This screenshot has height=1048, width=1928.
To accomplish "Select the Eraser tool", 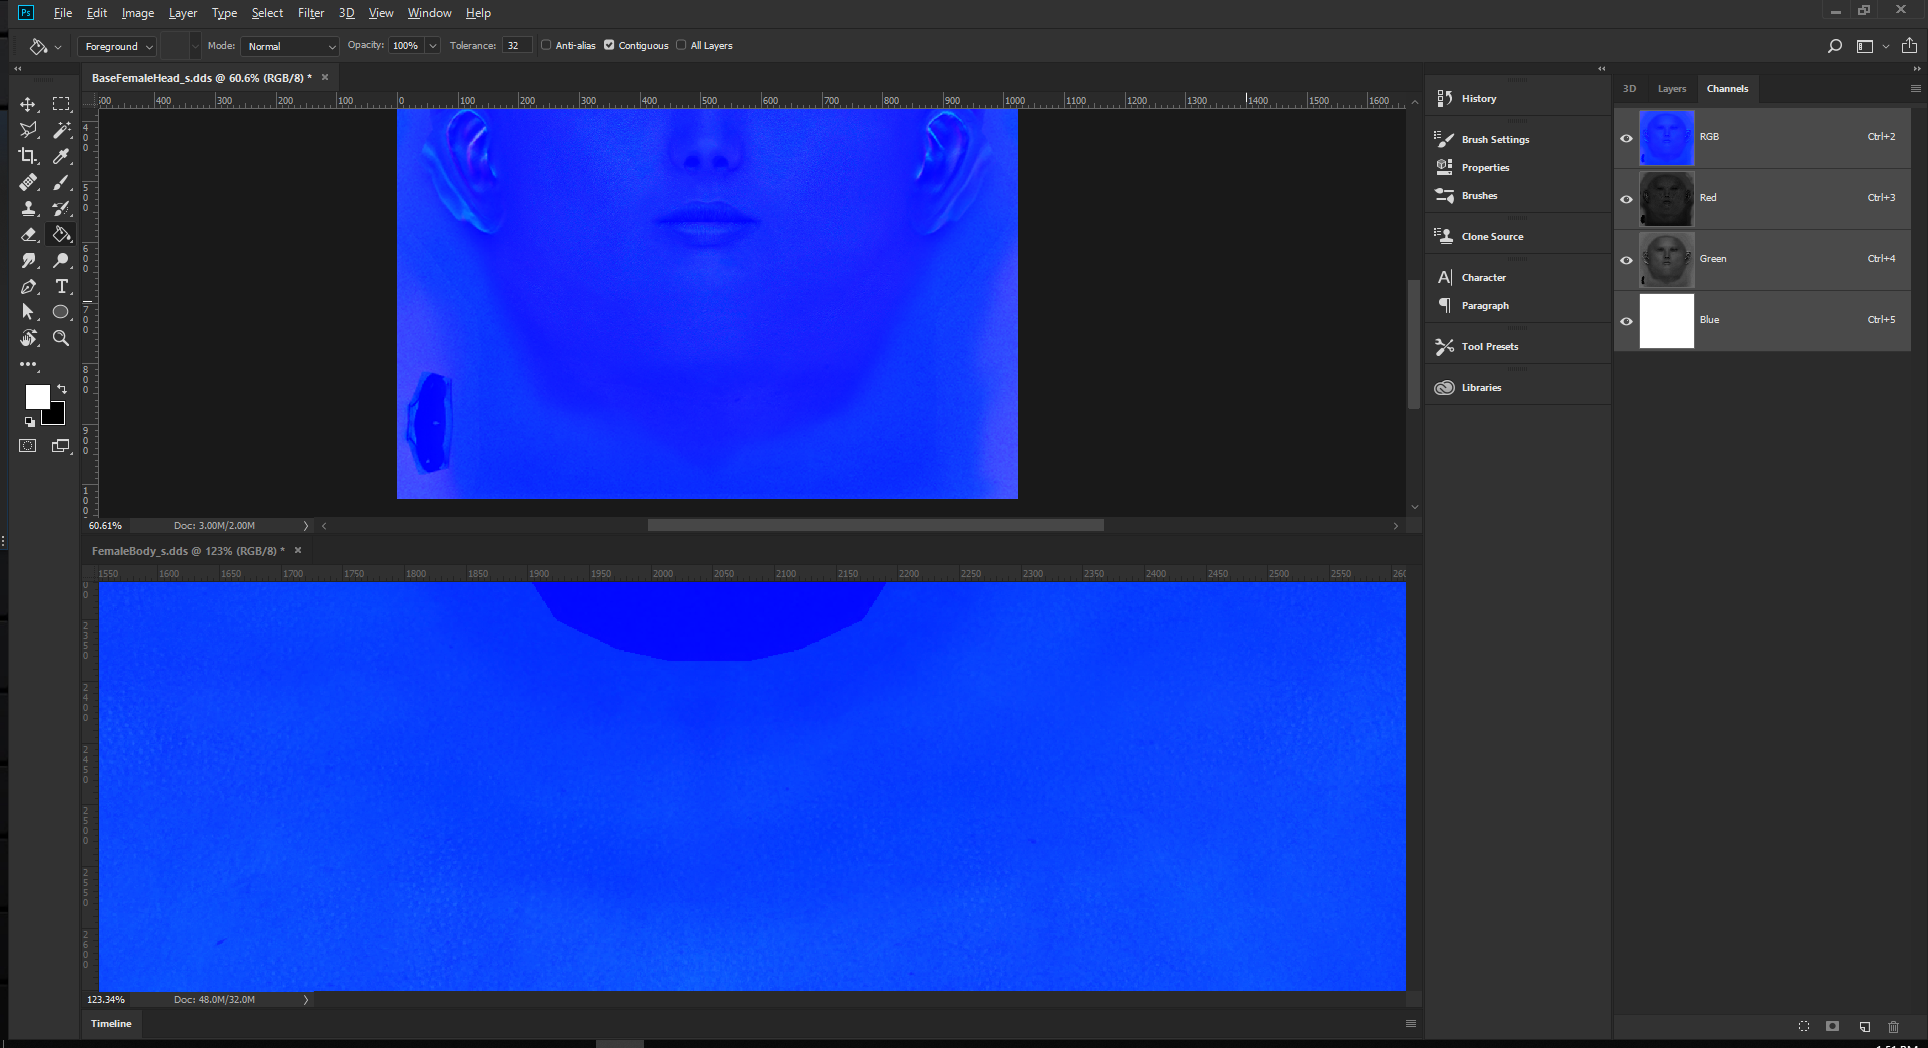I will pyautogui.click(x=29, y=235).
